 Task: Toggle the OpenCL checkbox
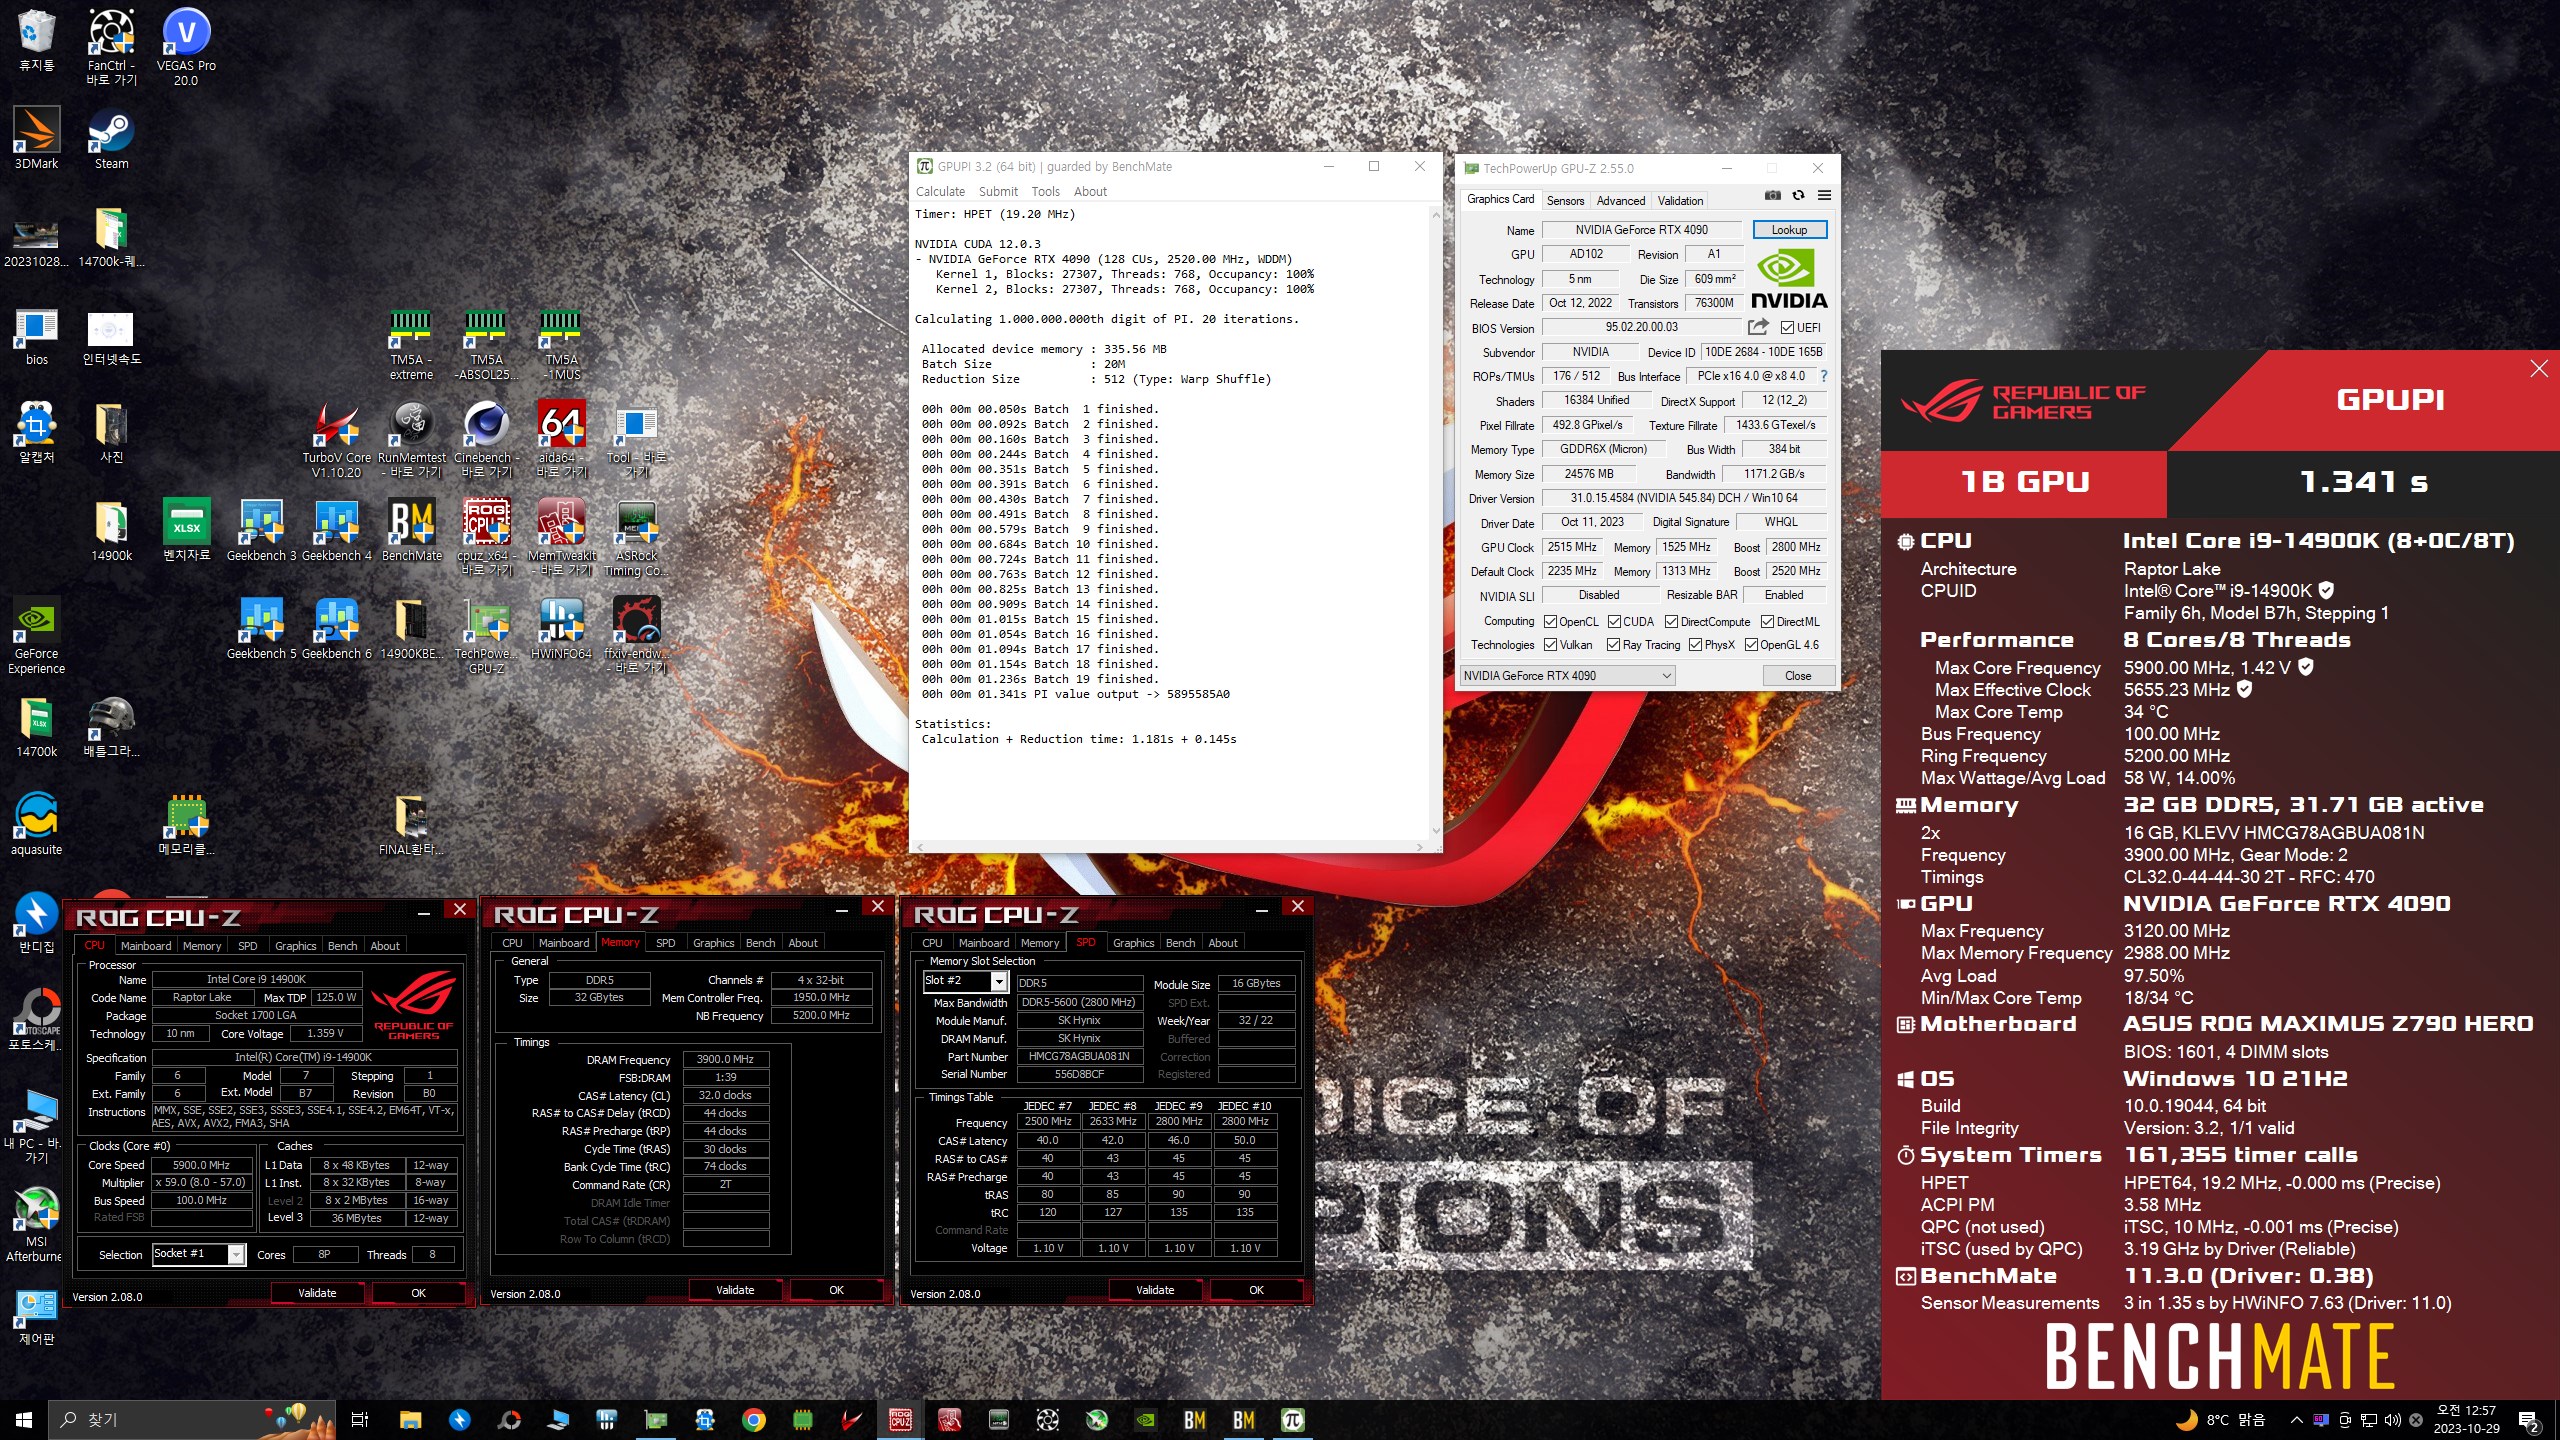[x=1550, y=621]
